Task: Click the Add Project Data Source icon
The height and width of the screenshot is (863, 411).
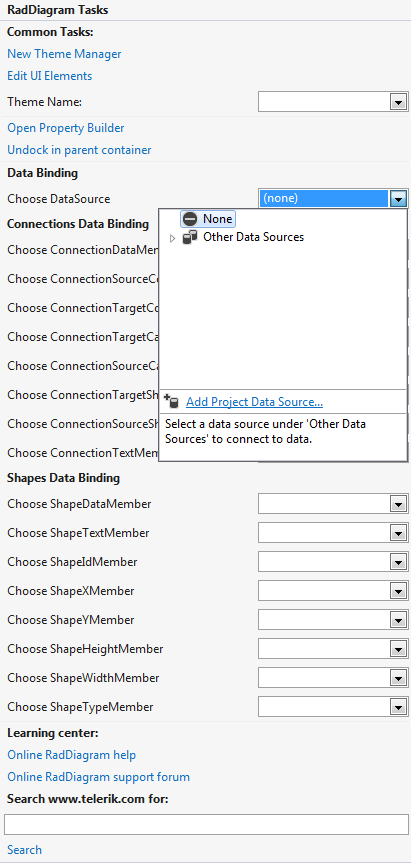Action: (172, 402)
